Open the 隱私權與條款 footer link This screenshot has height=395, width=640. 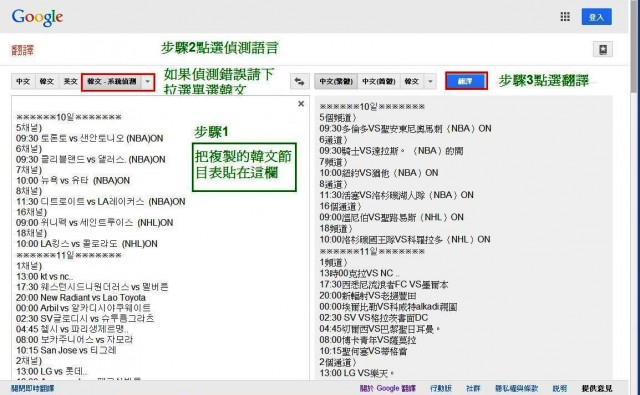[516, 388]
